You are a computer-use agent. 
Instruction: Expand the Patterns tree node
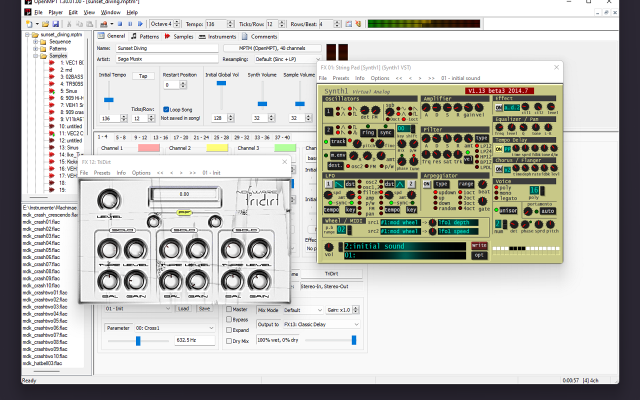click(x=36, y=49)
